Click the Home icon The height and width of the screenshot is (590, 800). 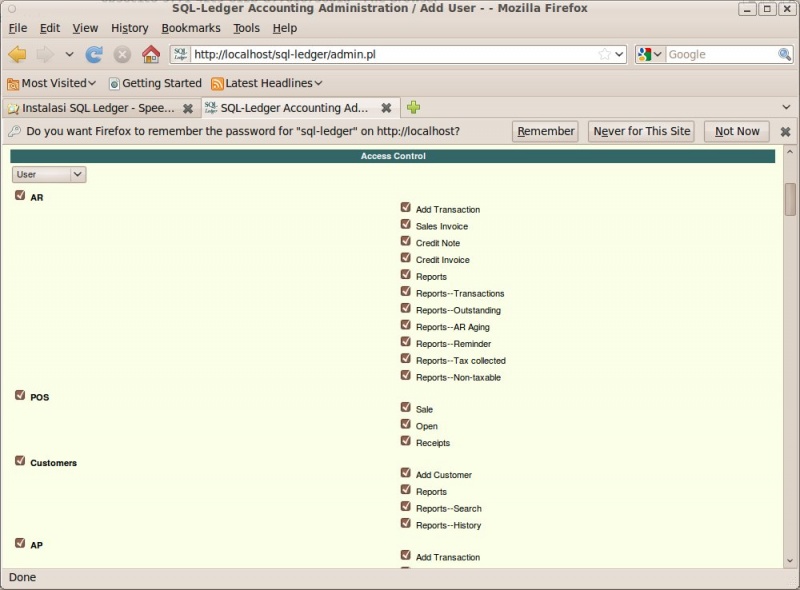(150, 54)
